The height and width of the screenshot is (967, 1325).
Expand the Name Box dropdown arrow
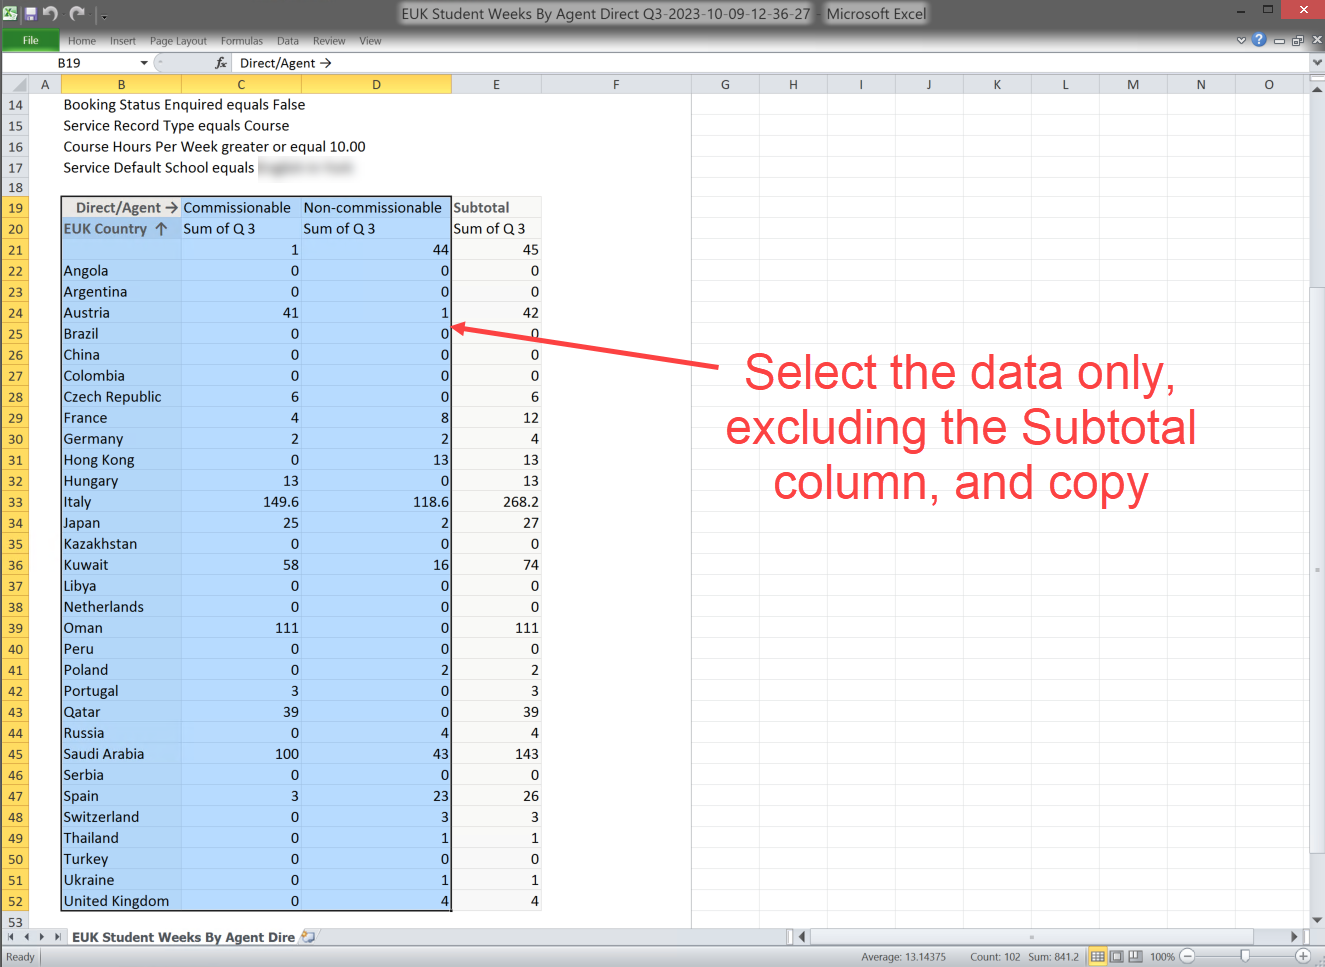pyautogui.click(x=144, y=63)
